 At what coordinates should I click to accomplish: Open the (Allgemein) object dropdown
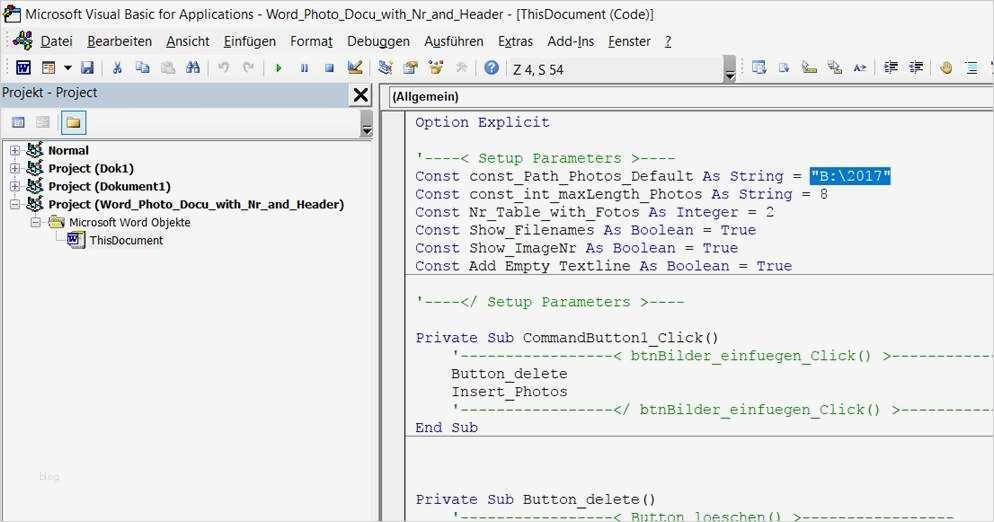point(690,97)
